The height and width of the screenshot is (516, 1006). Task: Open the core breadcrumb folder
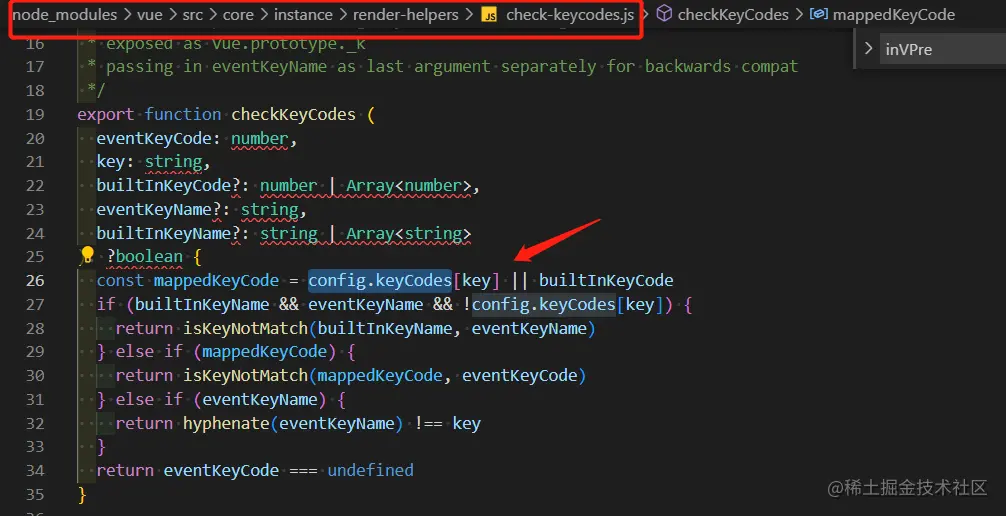pyautogui.click(x=238, y=15)
